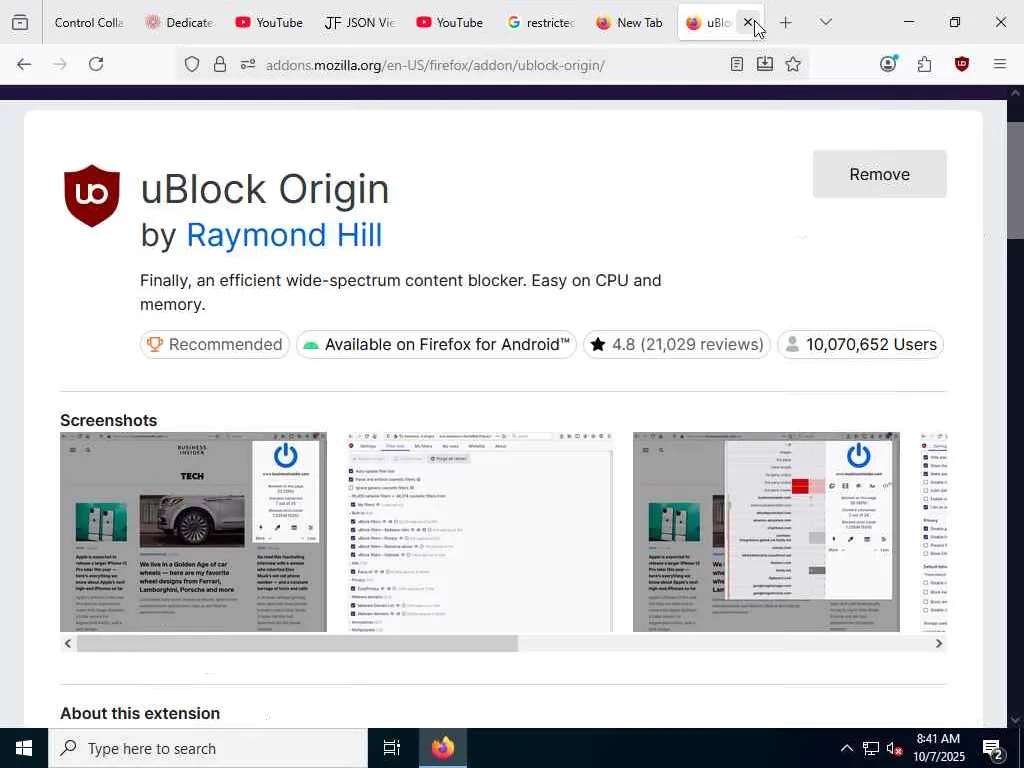Open the Firefox View icon
1024x768 pixels.
click(20, 22)
